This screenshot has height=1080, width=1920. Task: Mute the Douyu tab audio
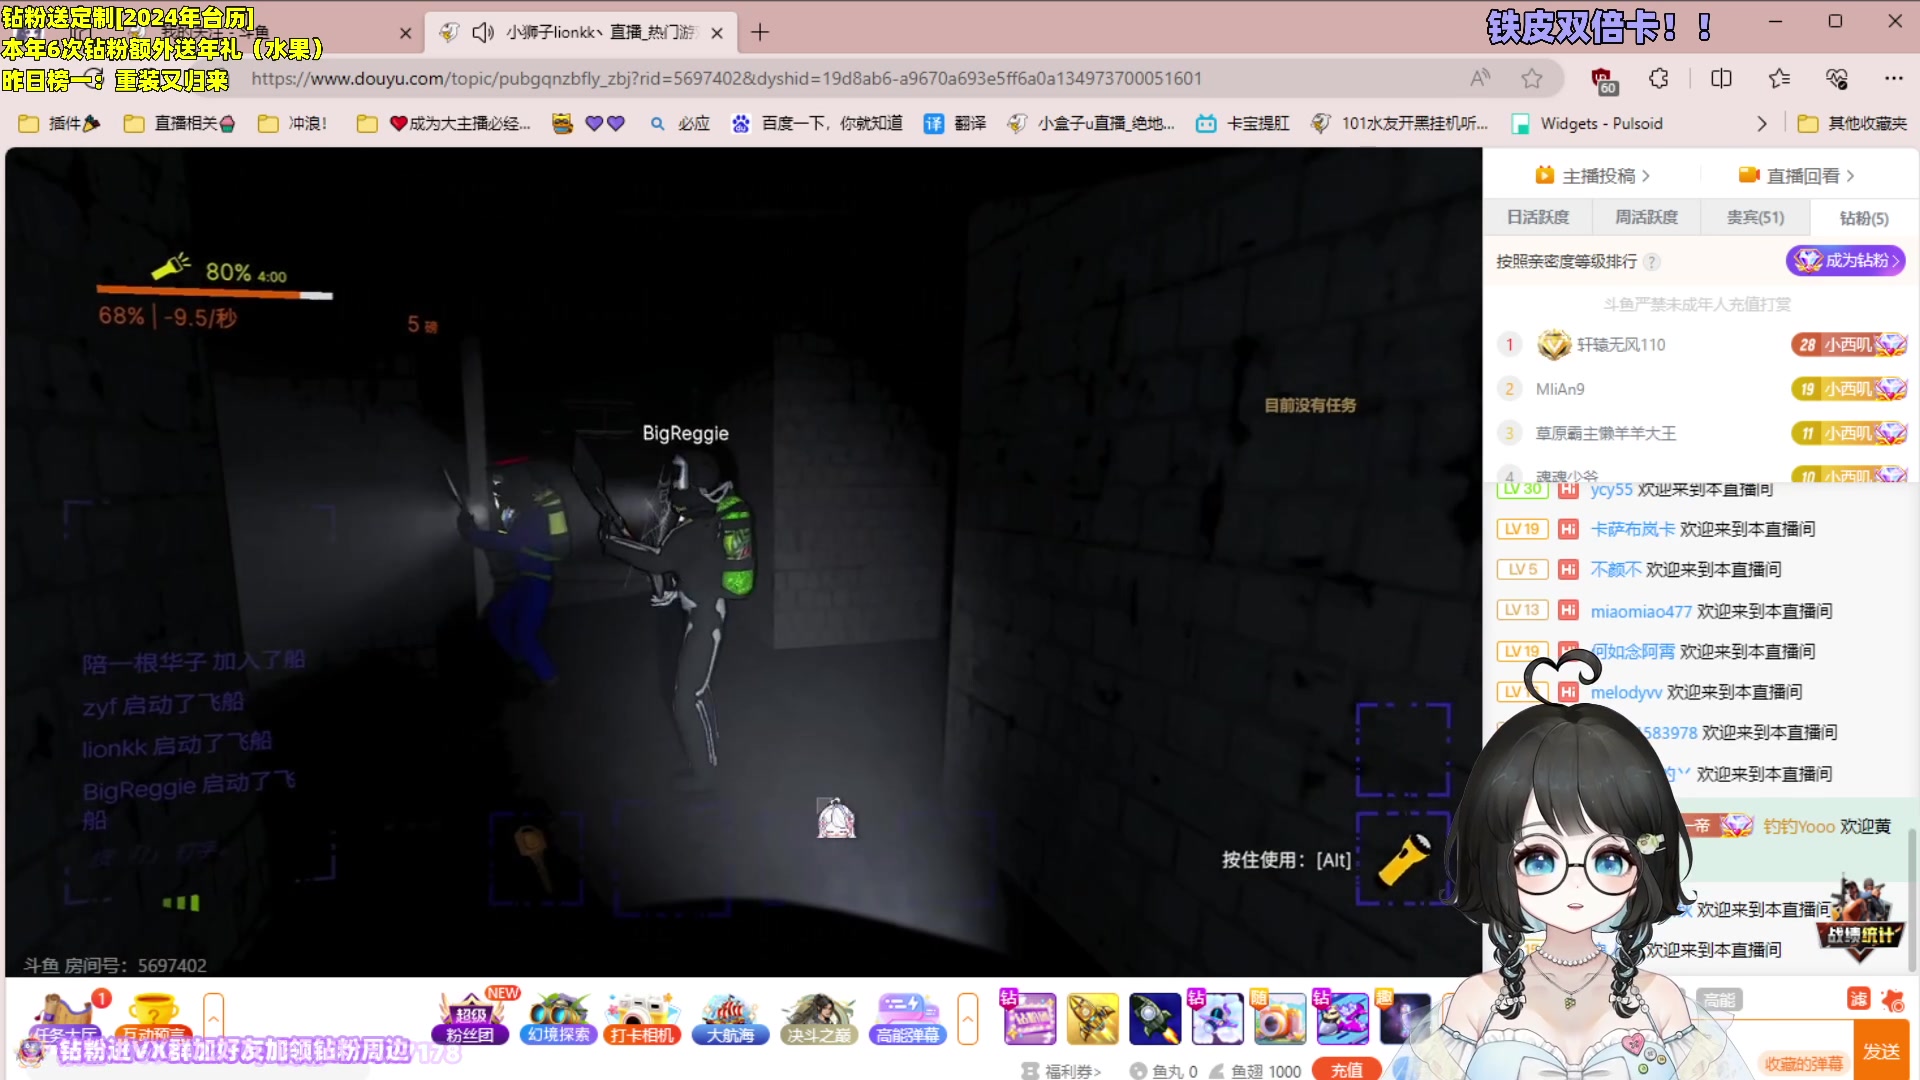(483, 32)
